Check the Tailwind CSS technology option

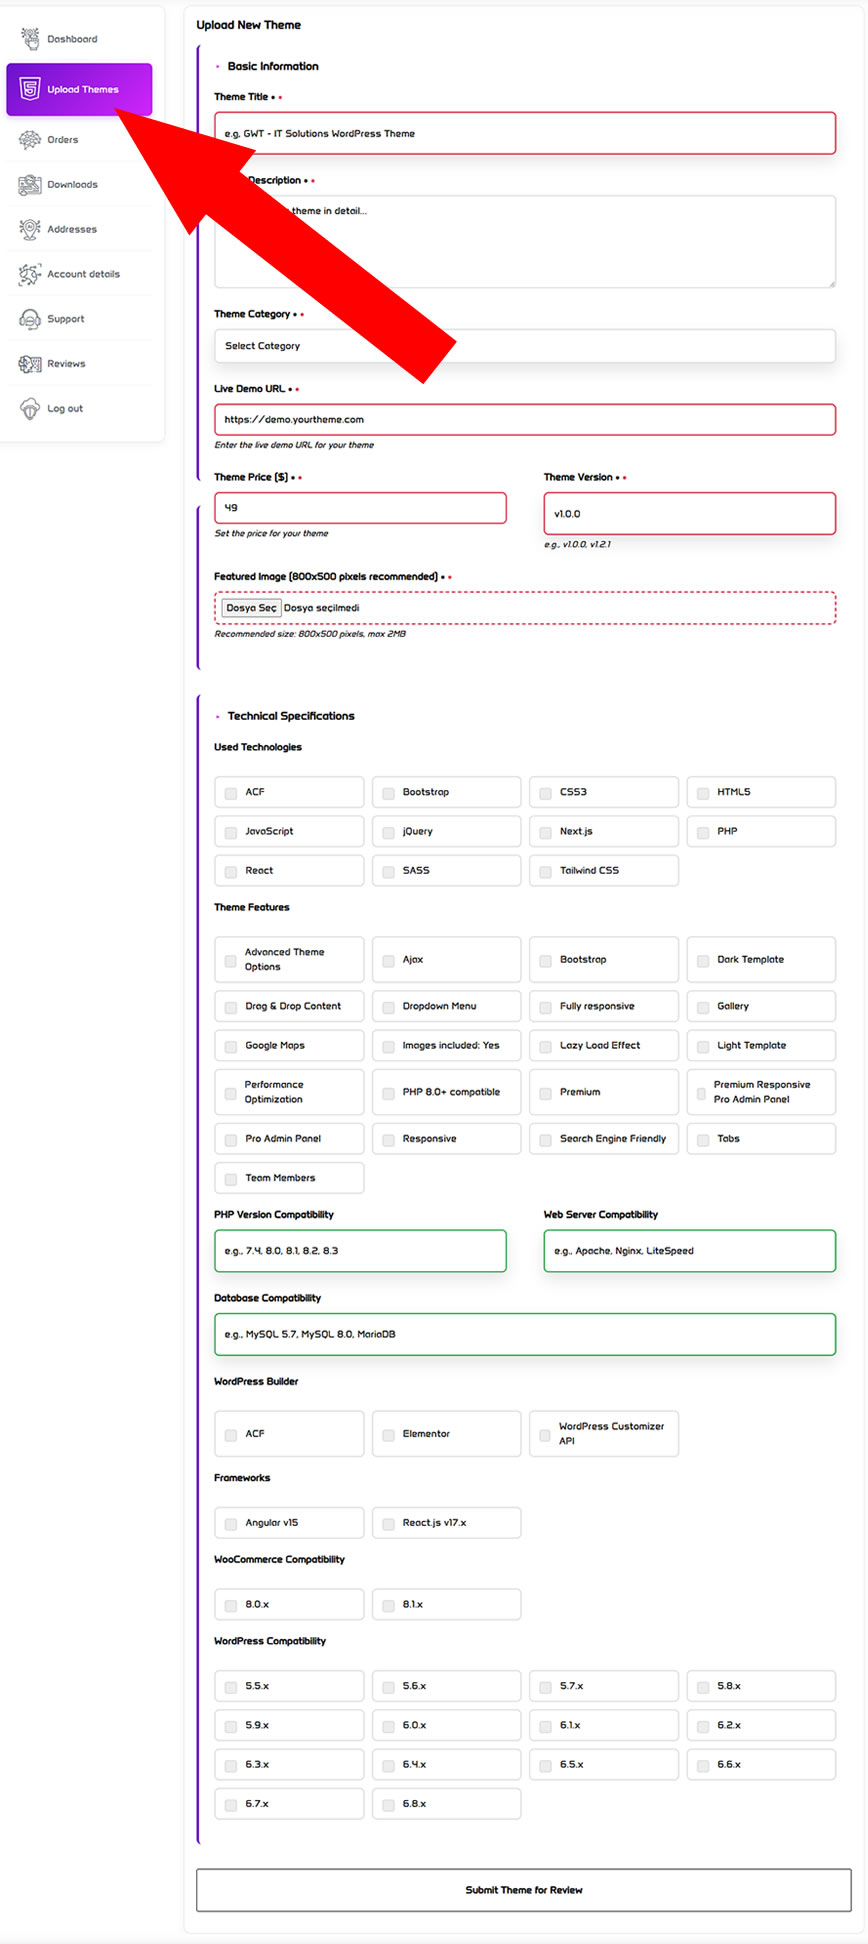point(545,872)
